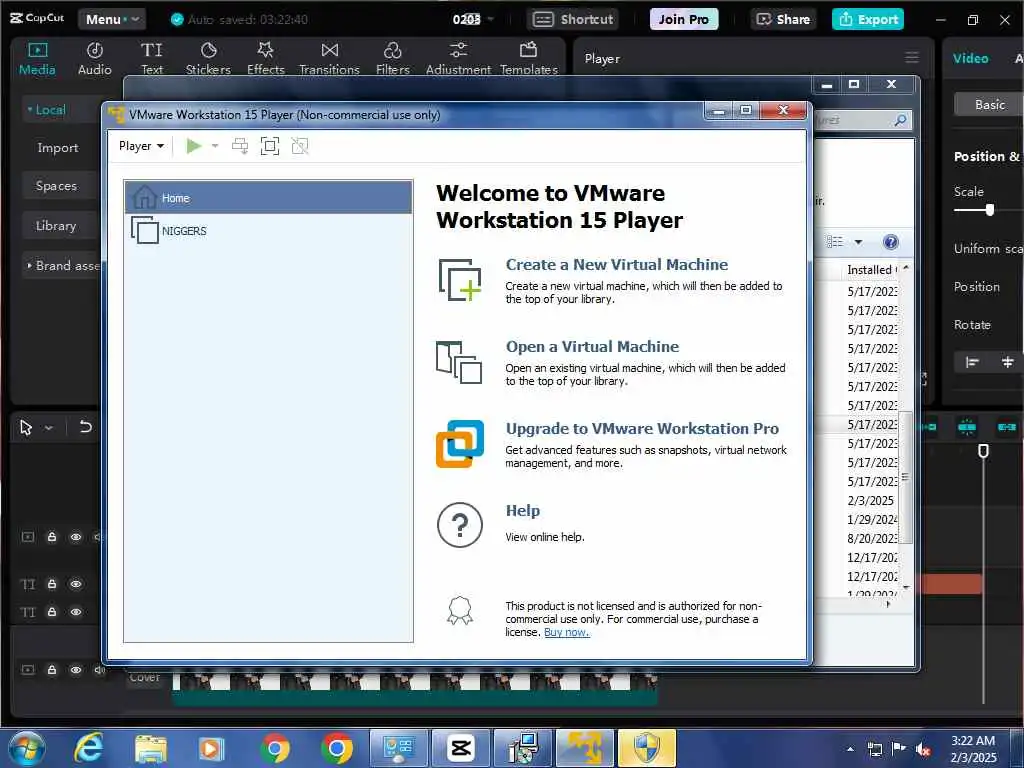Screen dimensions: 1024x768
Task: Click the align-left icon in CapCut's Position panel
Action: click(972, 362)
